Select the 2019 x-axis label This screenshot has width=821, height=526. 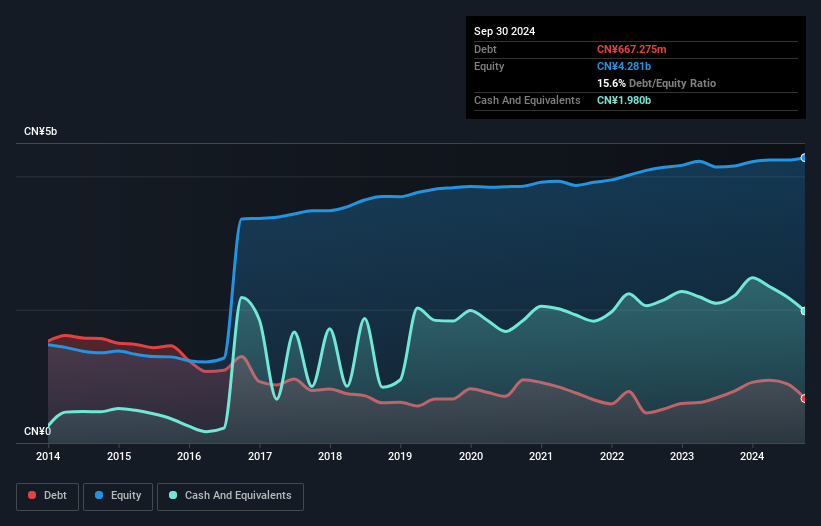click(400, 456)
